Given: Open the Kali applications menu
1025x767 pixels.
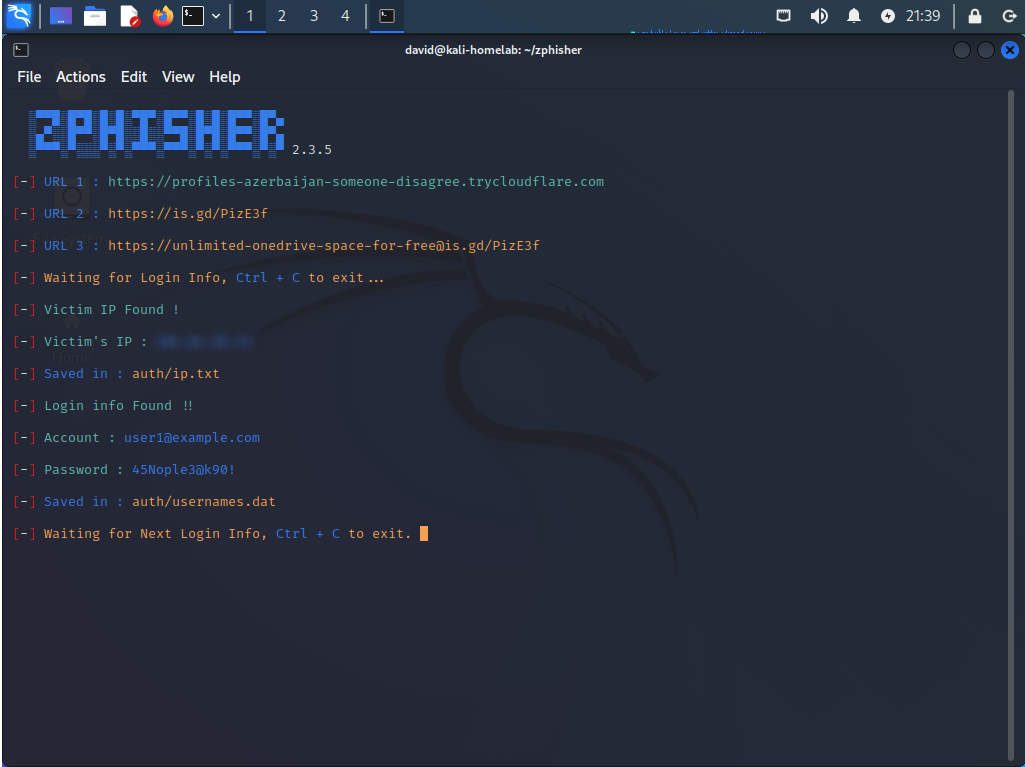Looking at the screenshot, I should coord(19,16).
